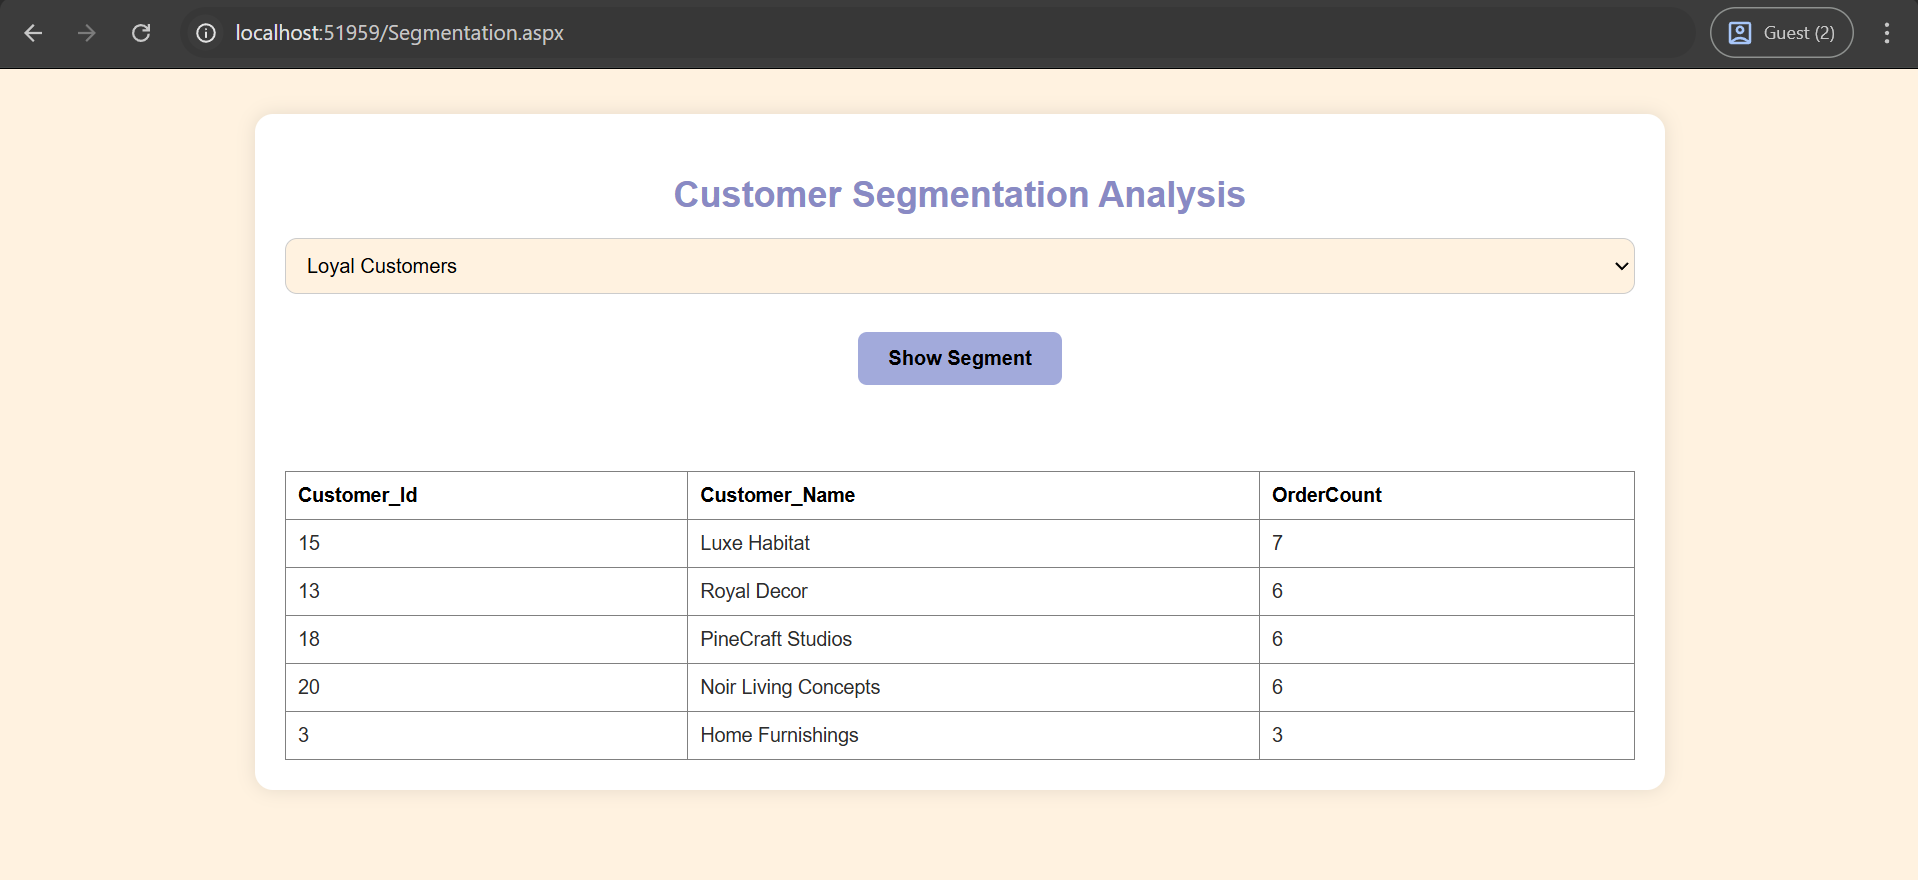Select the Home Furnishings name cell
The height and width of the screenshot is (880, 1918).
[x=973, y=735]
